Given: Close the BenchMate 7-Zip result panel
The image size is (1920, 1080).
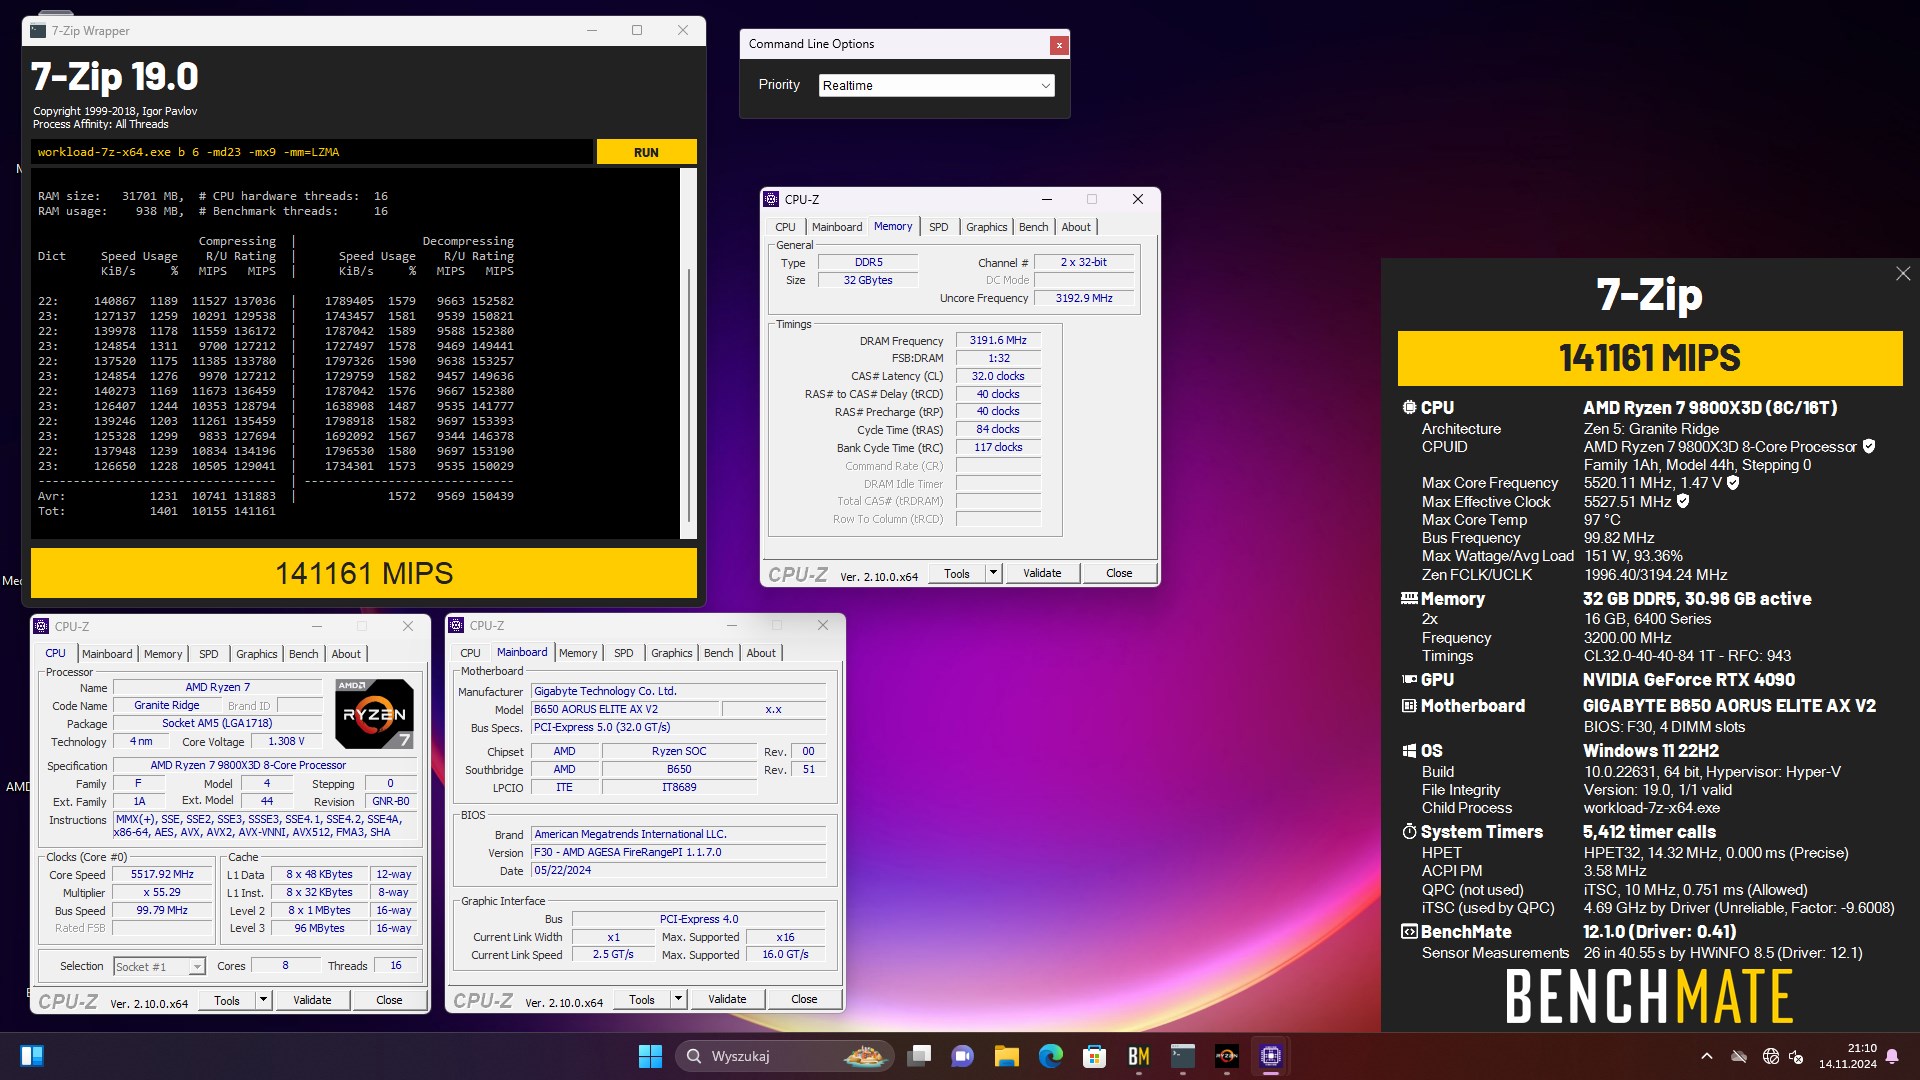Looking at the screenshot, I should coord(1902,274).
